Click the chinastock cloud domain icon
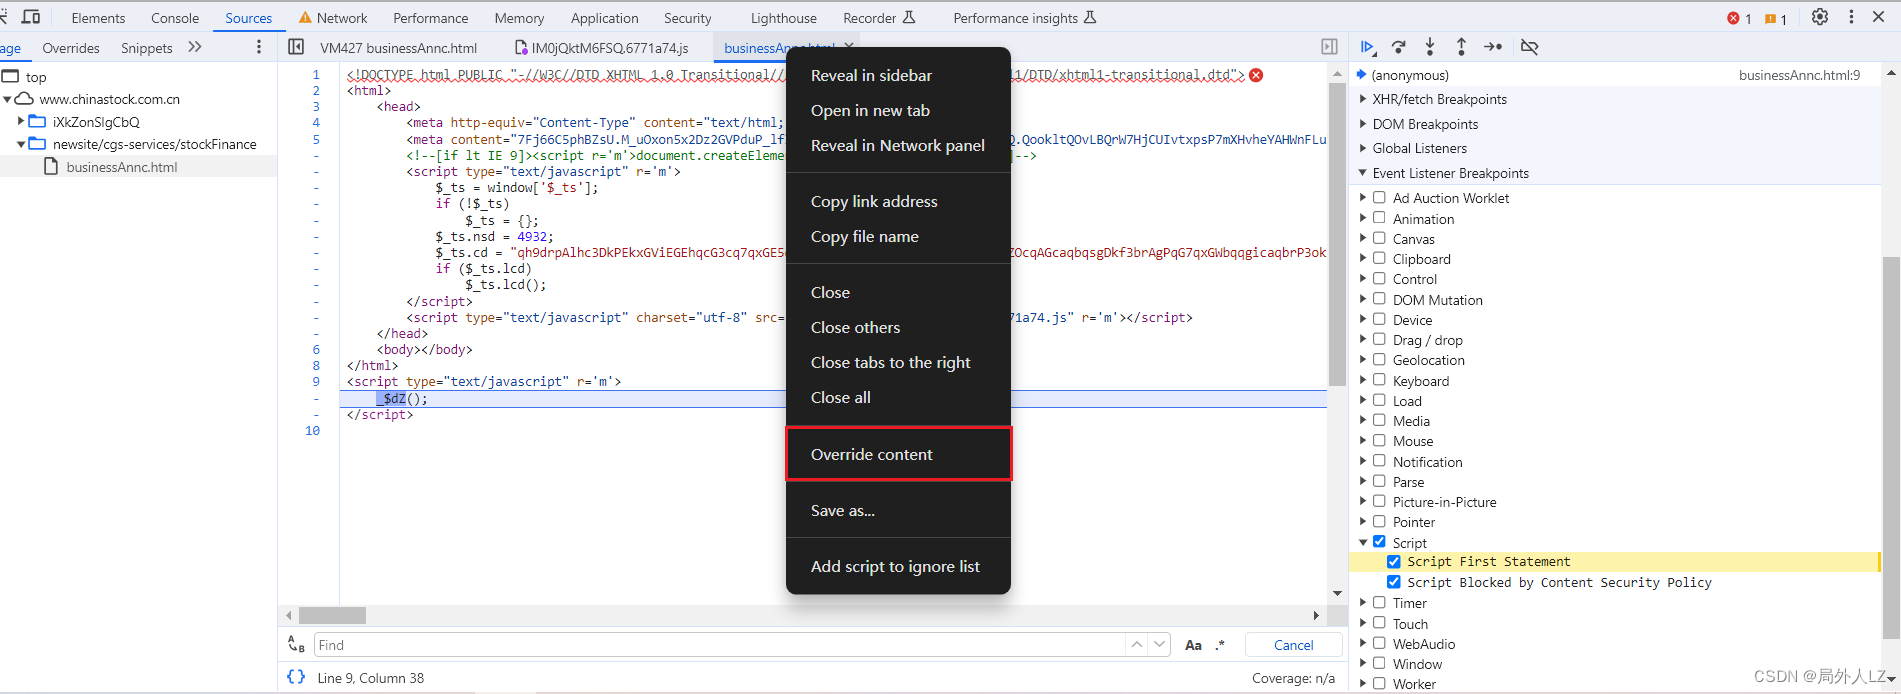The height and width of the screenshot is (694, 1901). pyautogui.click(x=24, y=99)
